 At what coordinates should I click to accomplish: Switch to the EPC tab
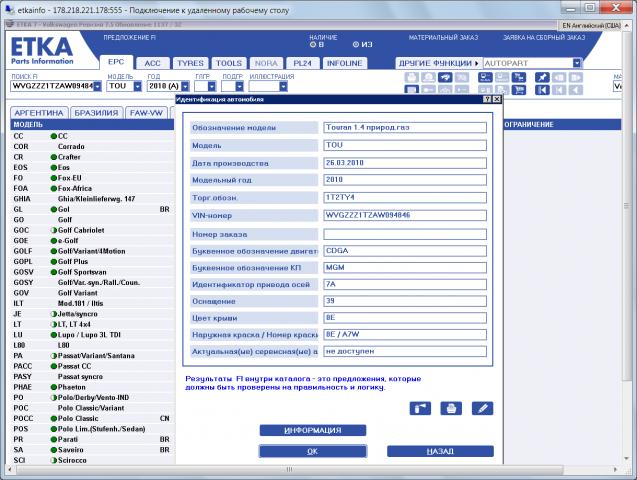click(116, 62)
